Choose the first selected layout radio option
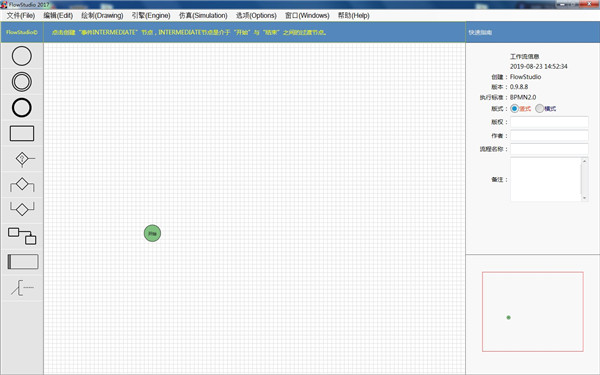 pos(515,109)
